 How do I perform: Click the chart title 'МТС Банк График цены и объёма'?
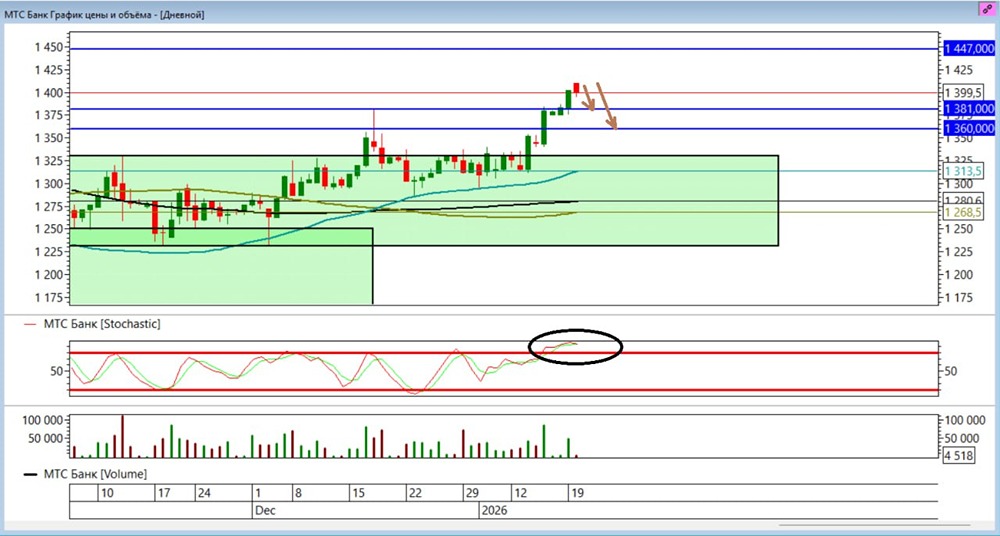click(77, 13)
